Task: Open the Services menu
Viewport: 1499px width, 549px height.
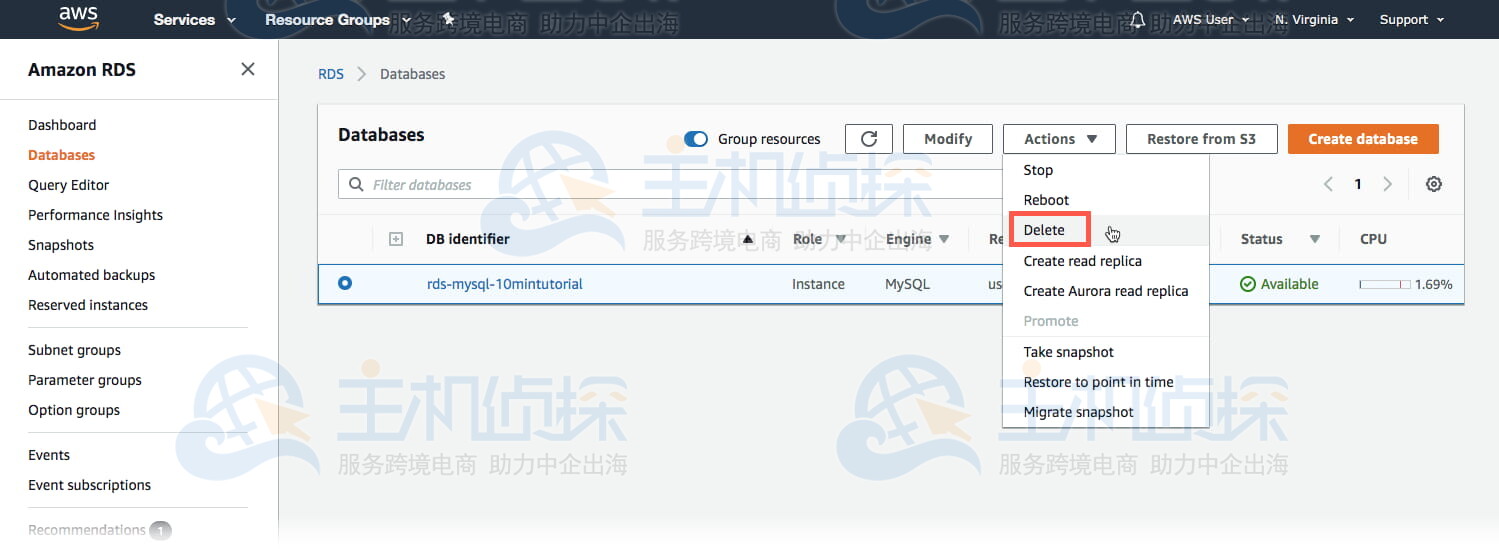Action: click(x=195, y=19)
